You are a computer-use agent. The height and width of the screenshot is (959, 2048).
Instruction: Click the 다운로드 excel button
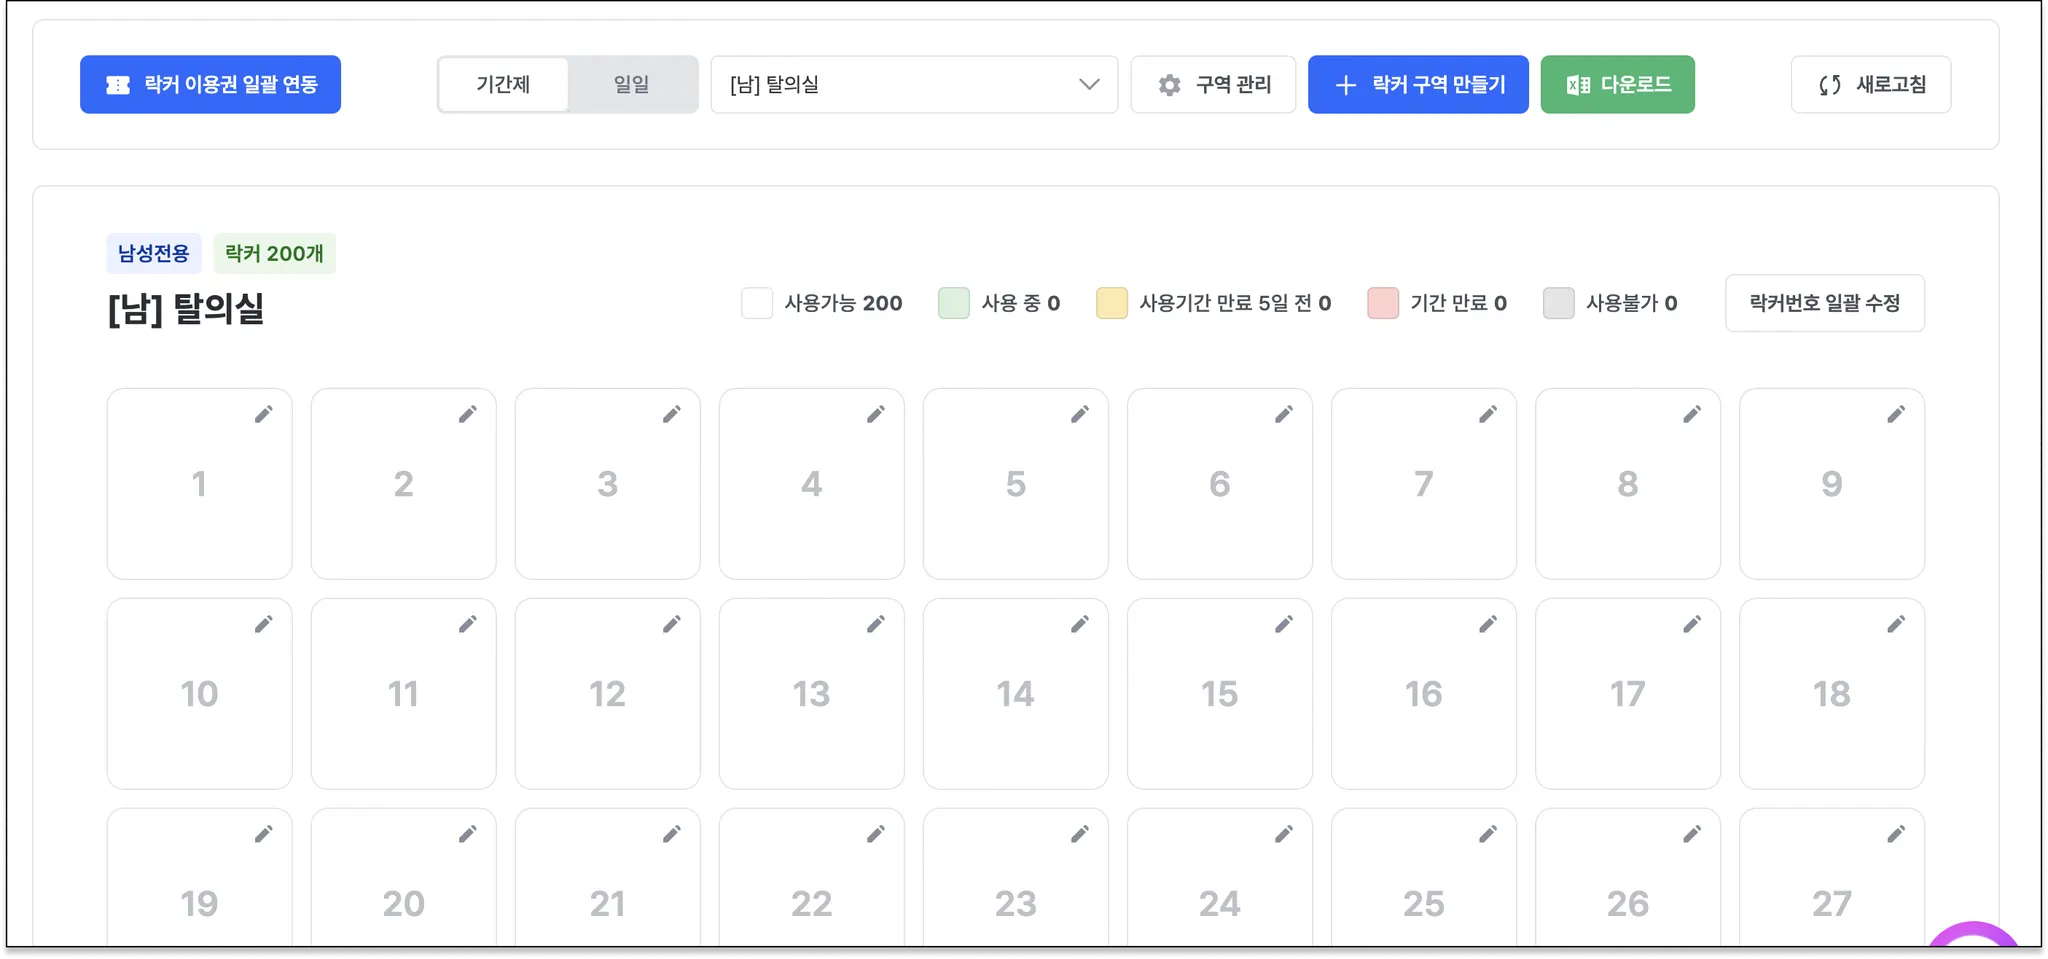(x=1617, y=85)
